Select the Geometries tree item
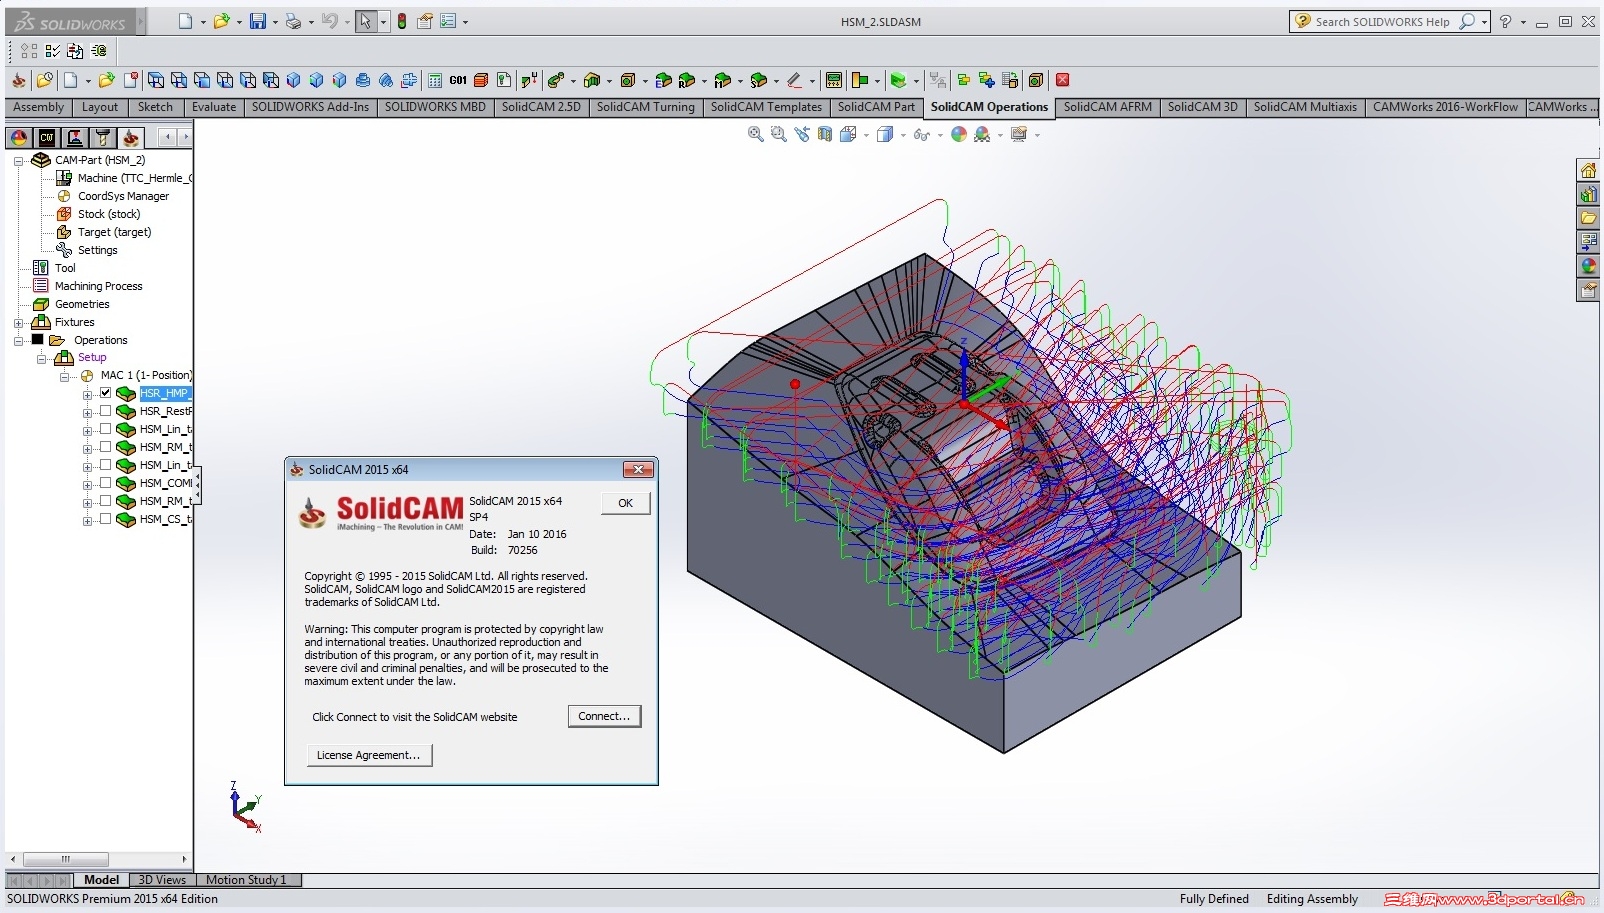Screen dimensions: 1604x913 coord(82,304)
